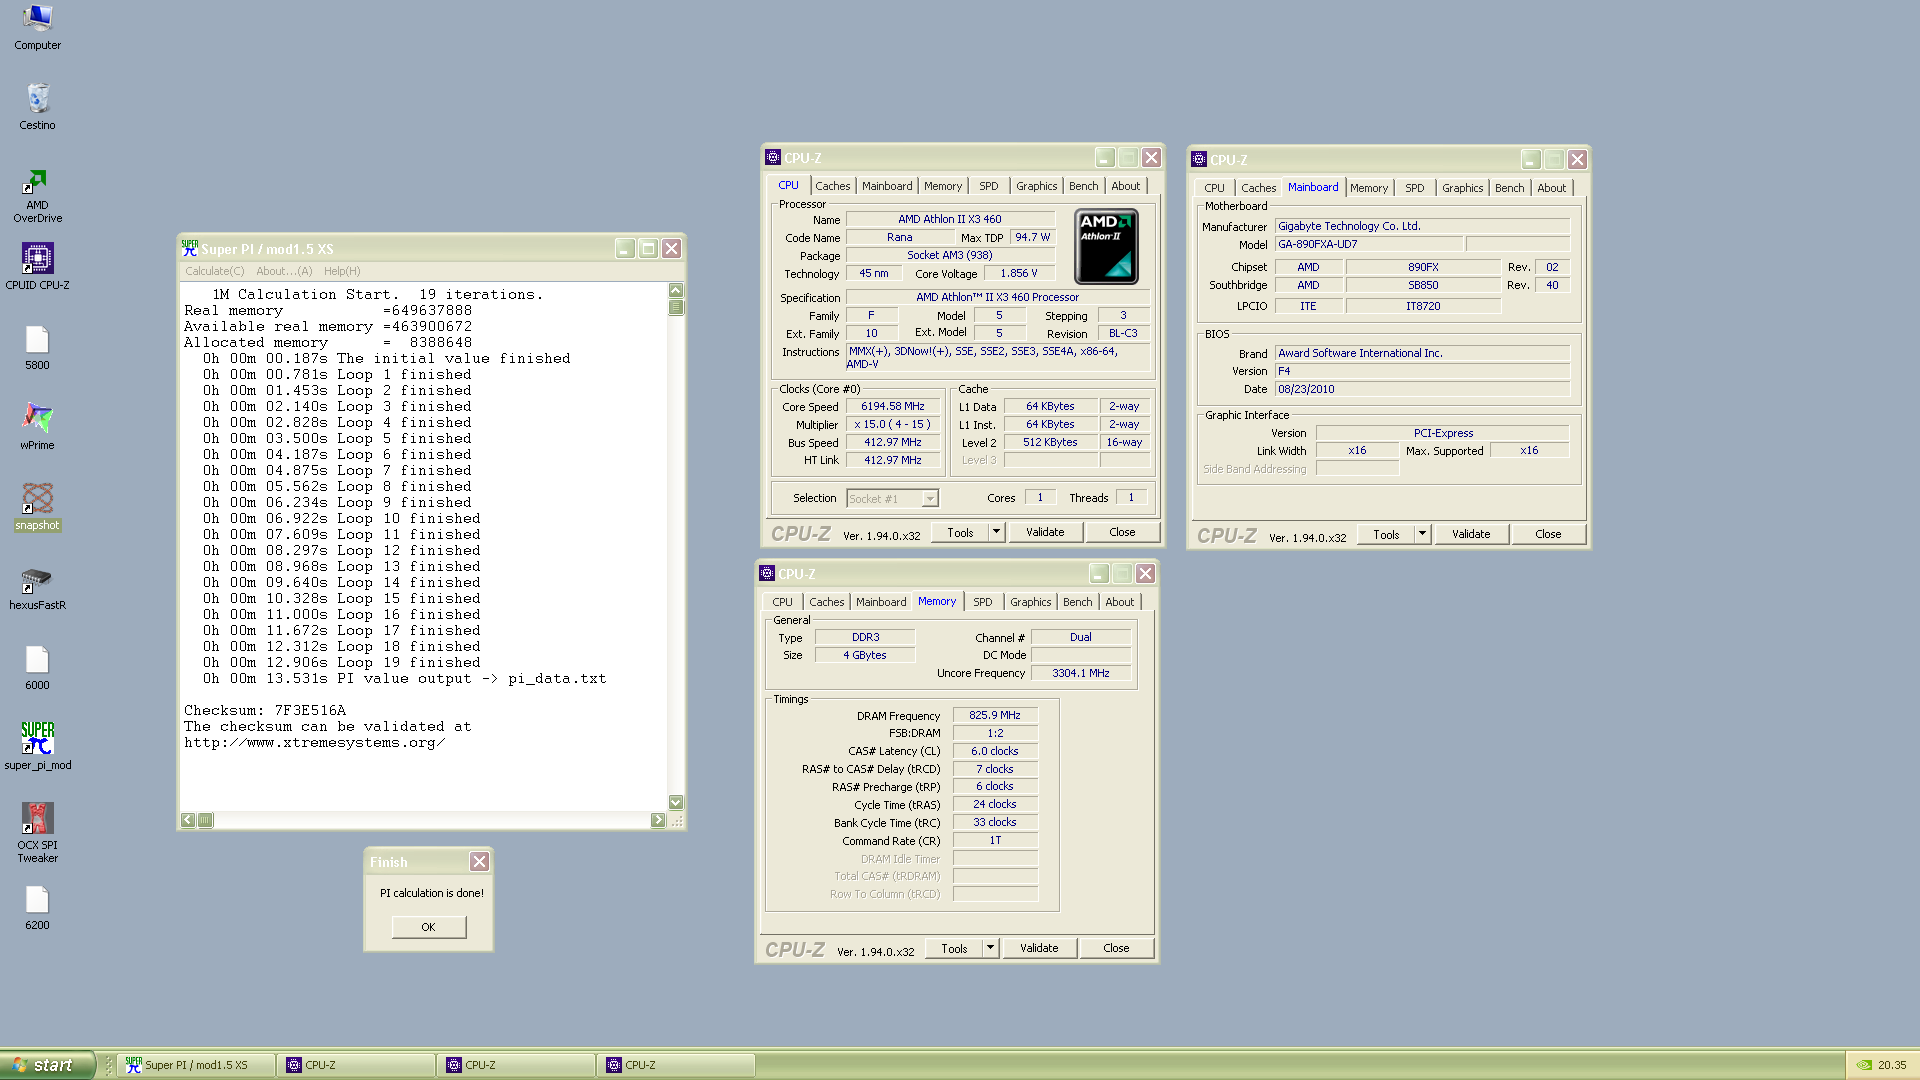
Task: Open the Calculate(C) menu in Super PI
Action: (x=214, y=271)
